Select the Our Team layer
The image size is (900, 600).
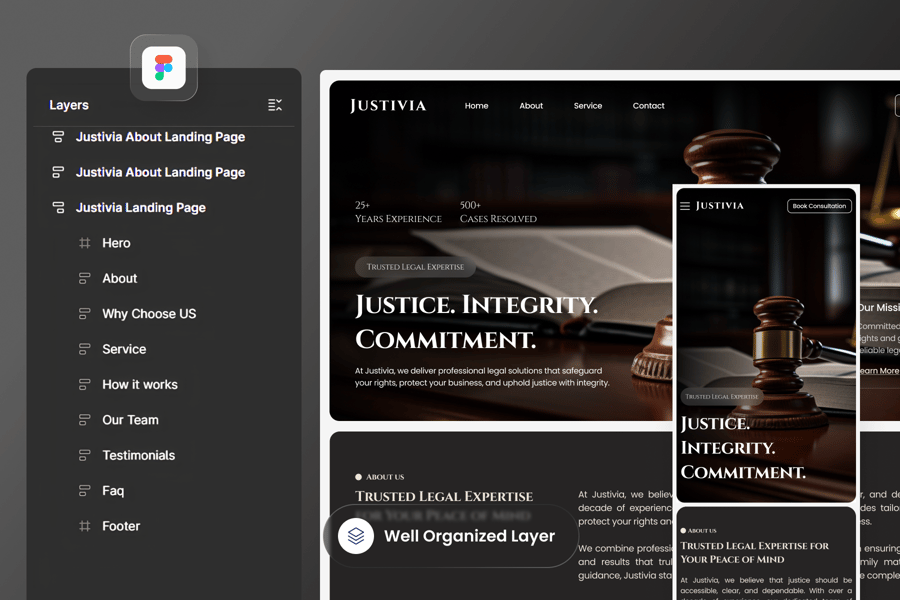(130, 420)
